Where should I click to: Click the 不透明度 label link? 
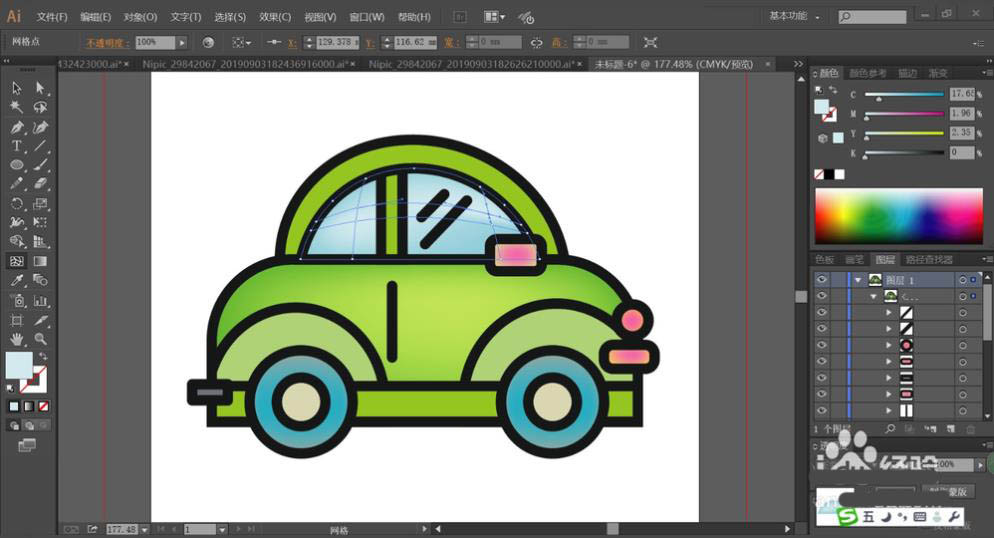[107, 42]
